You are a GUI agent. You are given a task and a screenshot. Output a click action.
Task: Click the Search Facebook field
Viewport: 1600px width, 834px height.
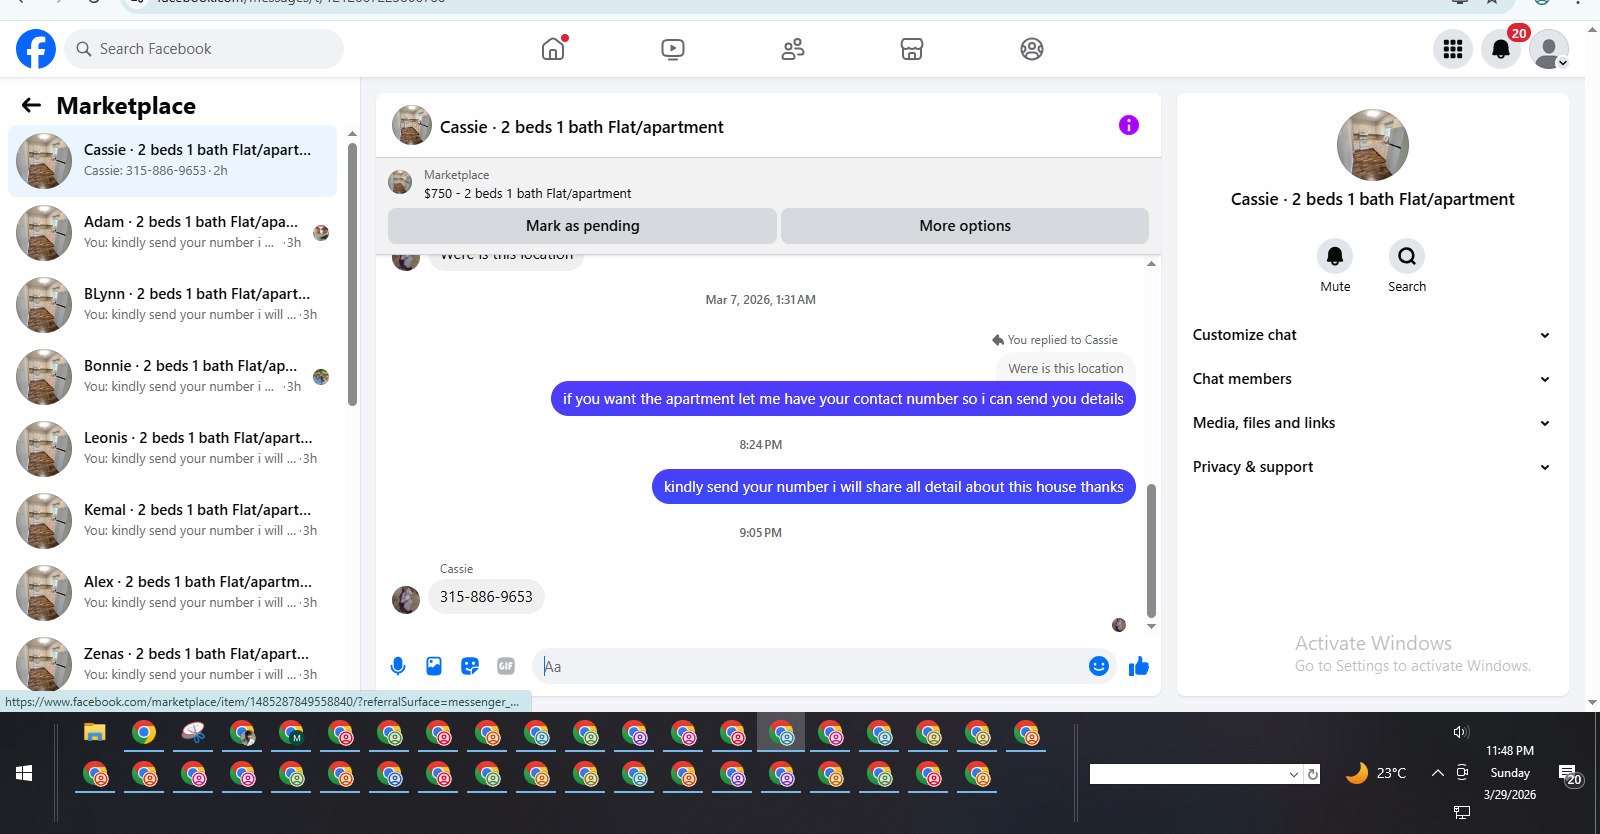coord(204,49)
